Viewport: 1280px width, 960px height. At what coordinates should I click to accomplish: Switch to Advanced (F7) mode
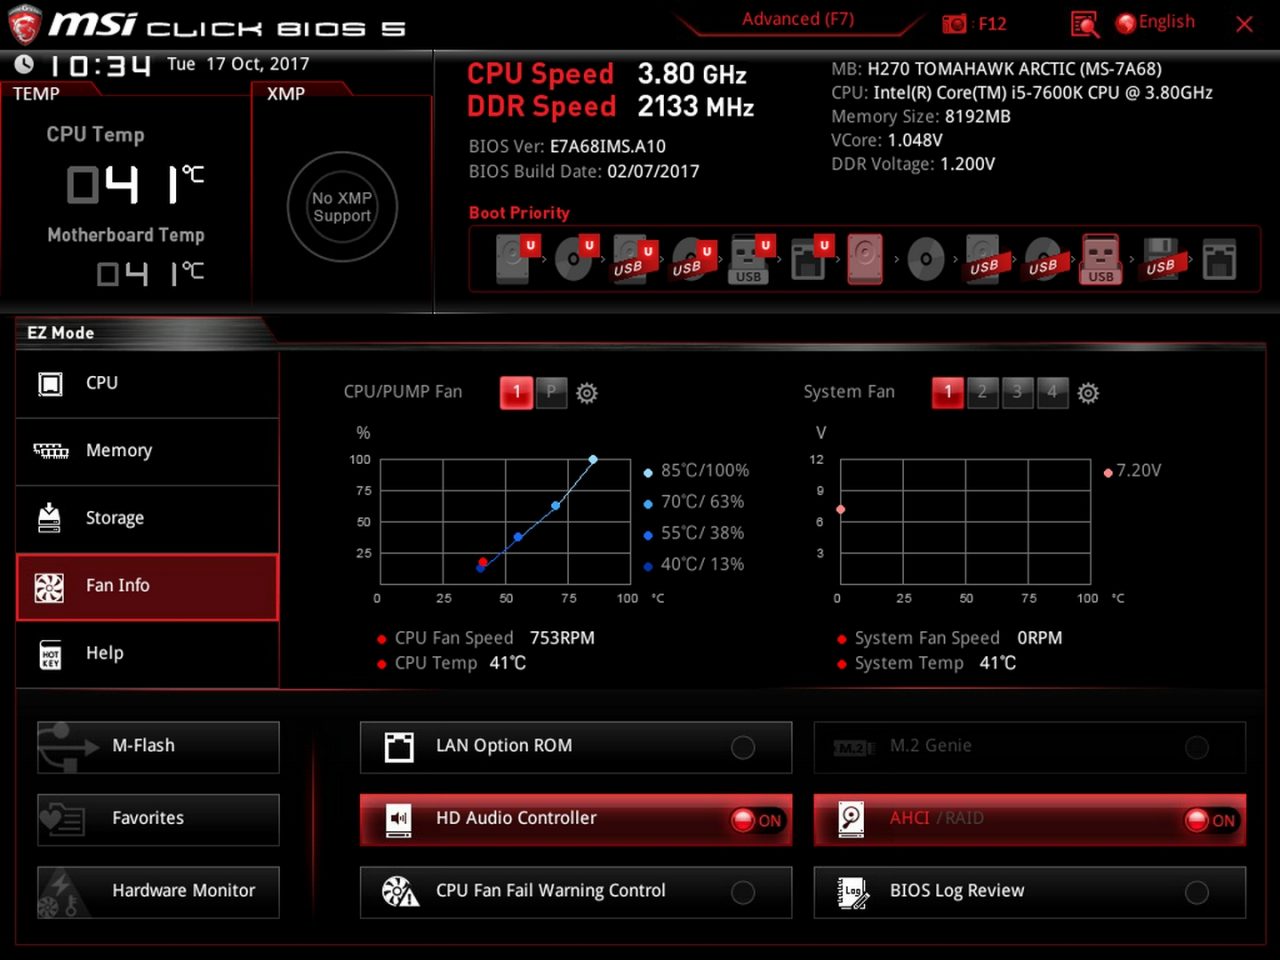pos(797,19)
